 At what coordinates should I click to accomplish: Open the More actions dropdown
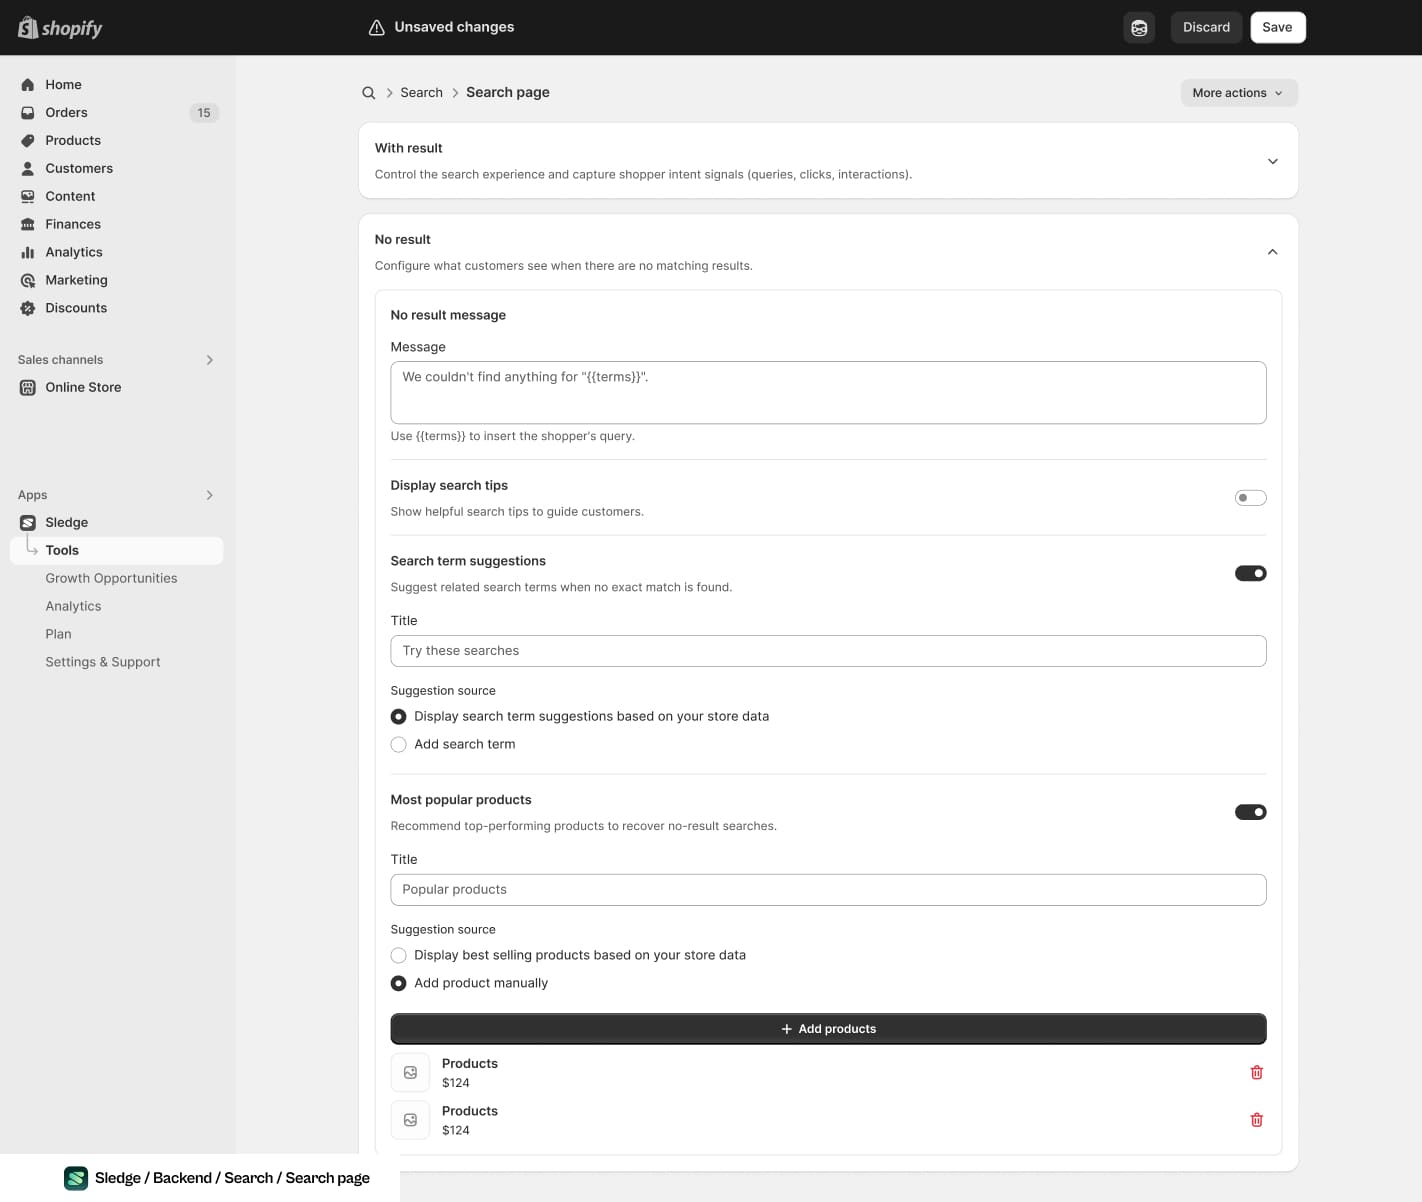pos(1239,93)
